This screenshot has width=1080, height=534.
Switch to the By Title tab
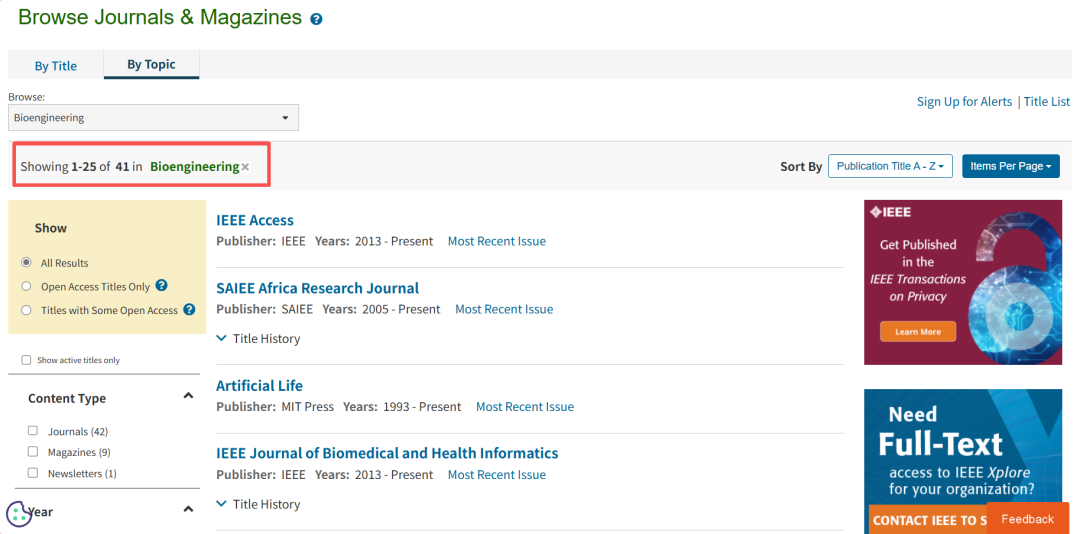[56, 66]
